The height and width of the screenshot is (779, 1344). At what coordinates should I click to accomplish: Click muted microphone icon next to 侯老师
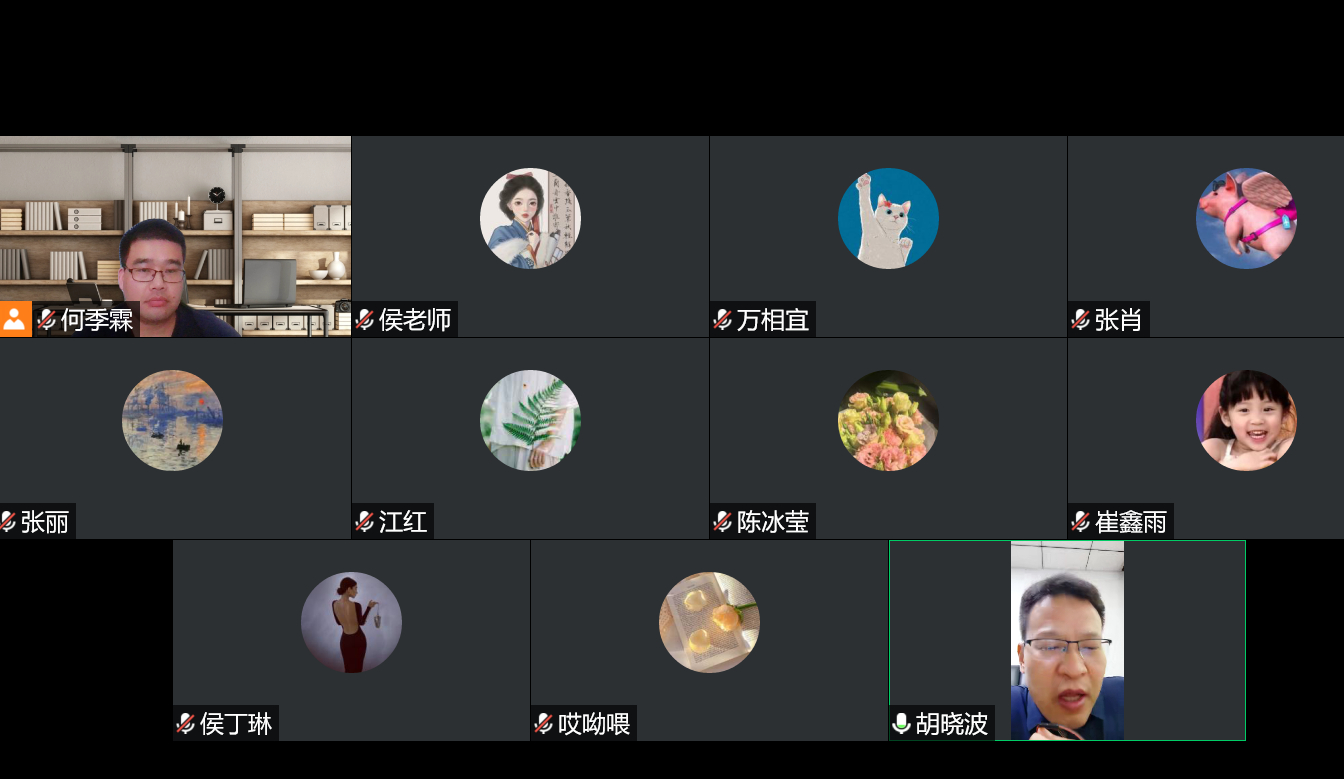(x=365, y=320)
